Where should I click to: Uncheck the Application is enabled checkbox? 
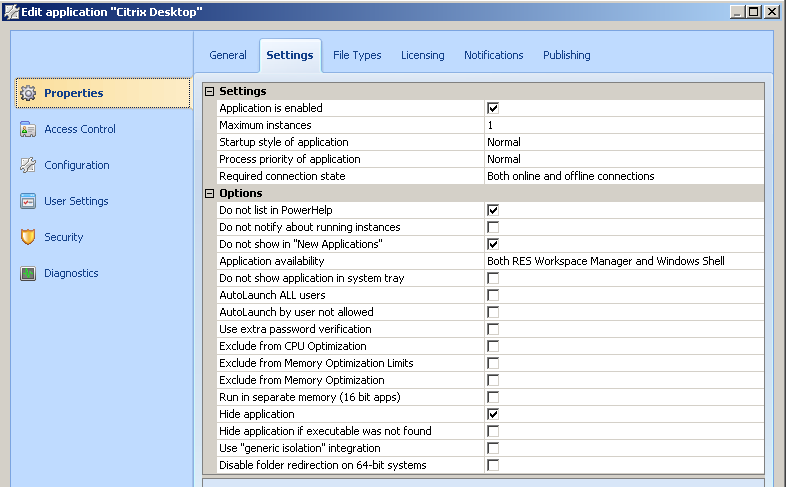tap(492, 108)
